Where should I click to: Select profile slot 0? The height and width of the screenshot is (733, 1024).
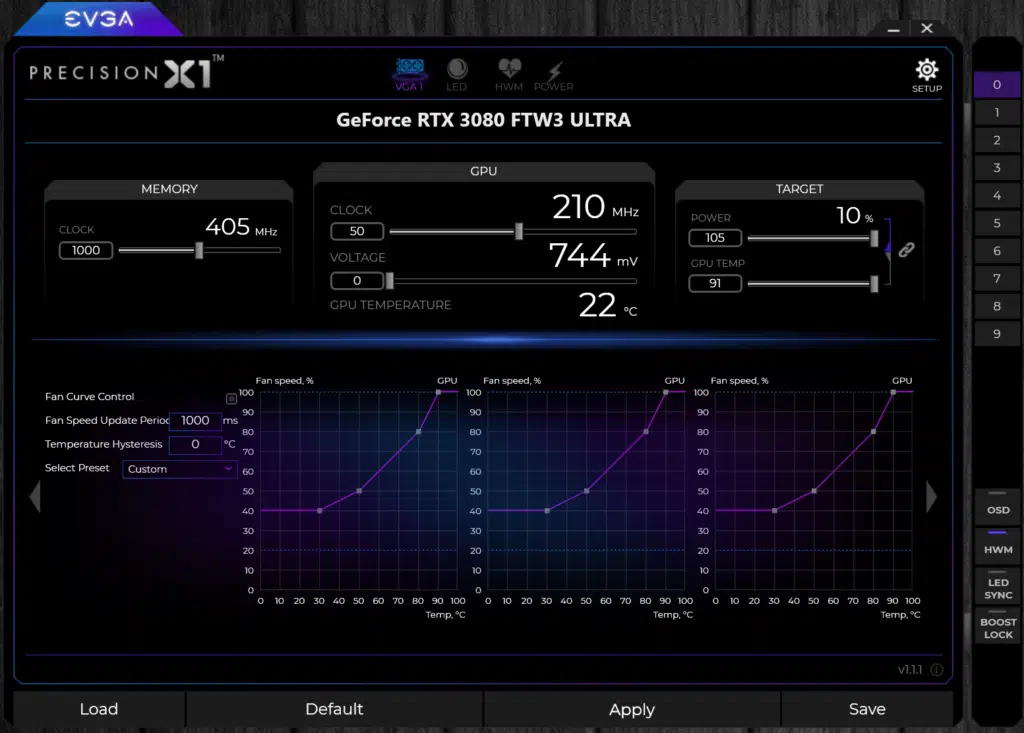pos(997,84)
